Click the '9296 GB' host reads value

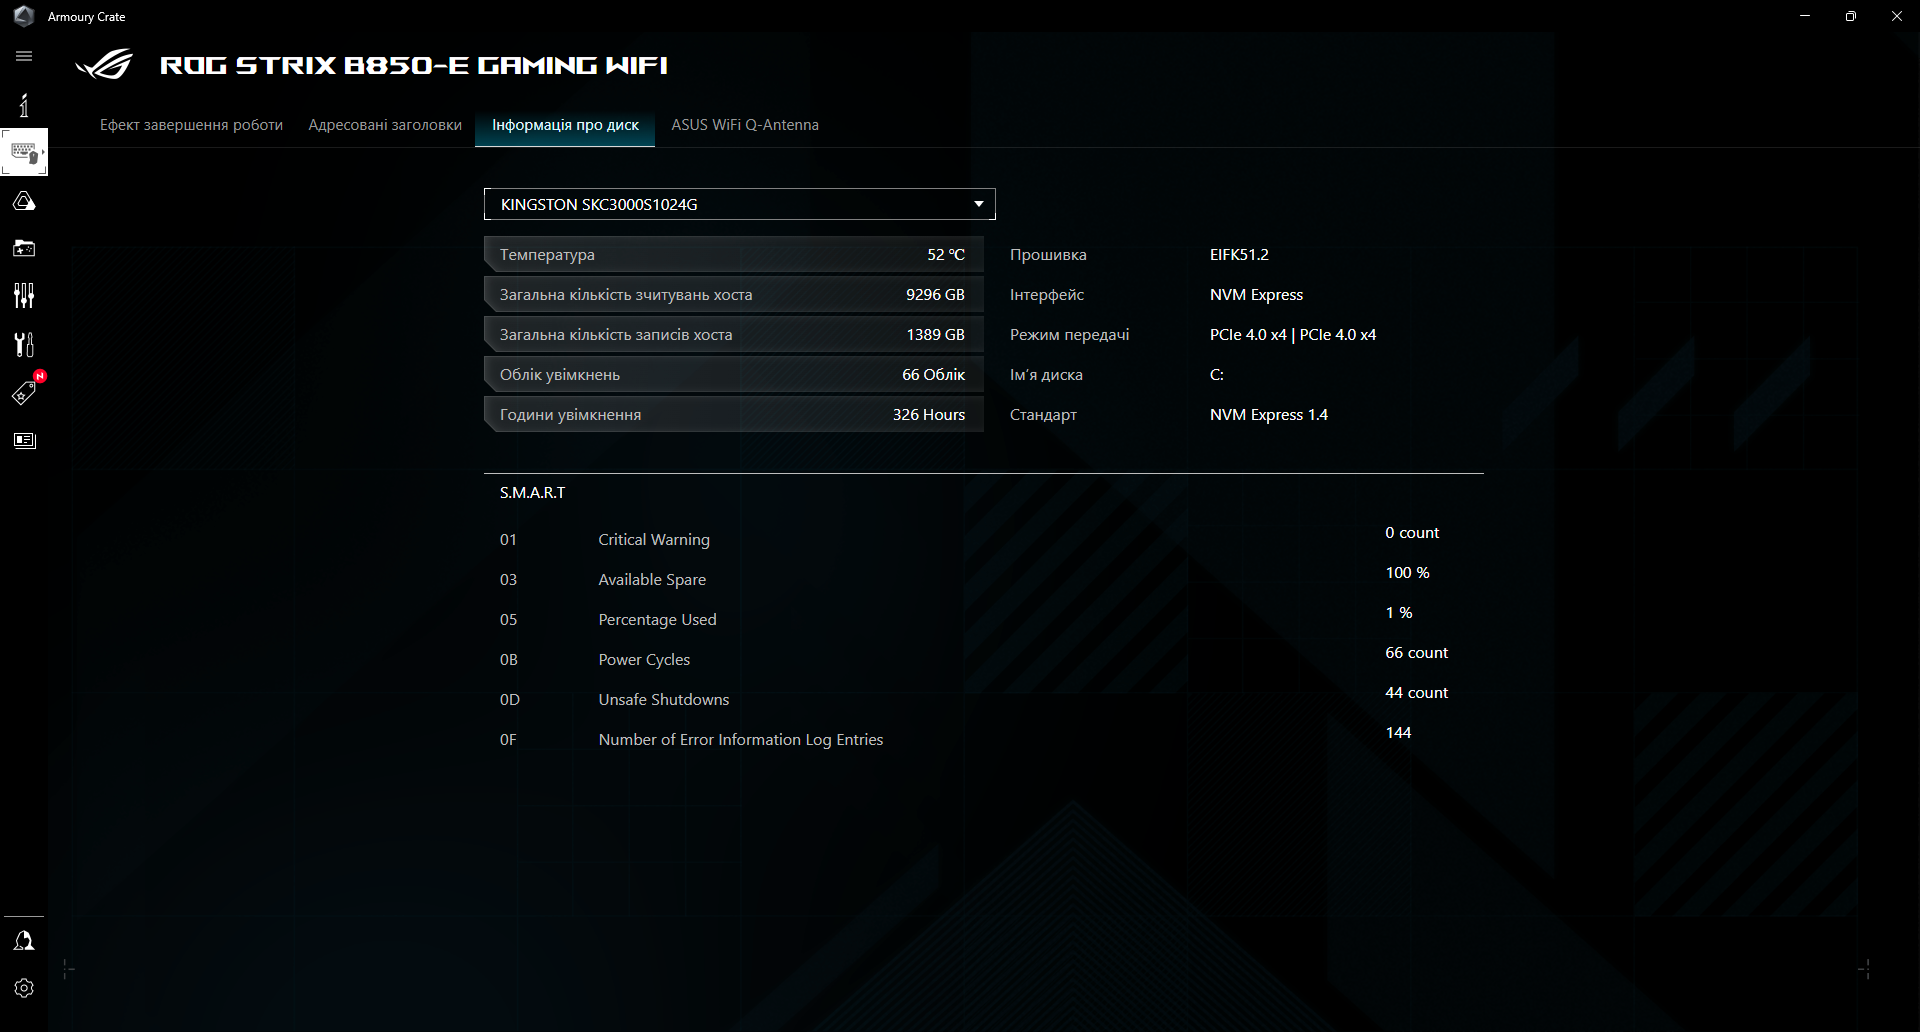pyautogui.click(x=935, y=295)
